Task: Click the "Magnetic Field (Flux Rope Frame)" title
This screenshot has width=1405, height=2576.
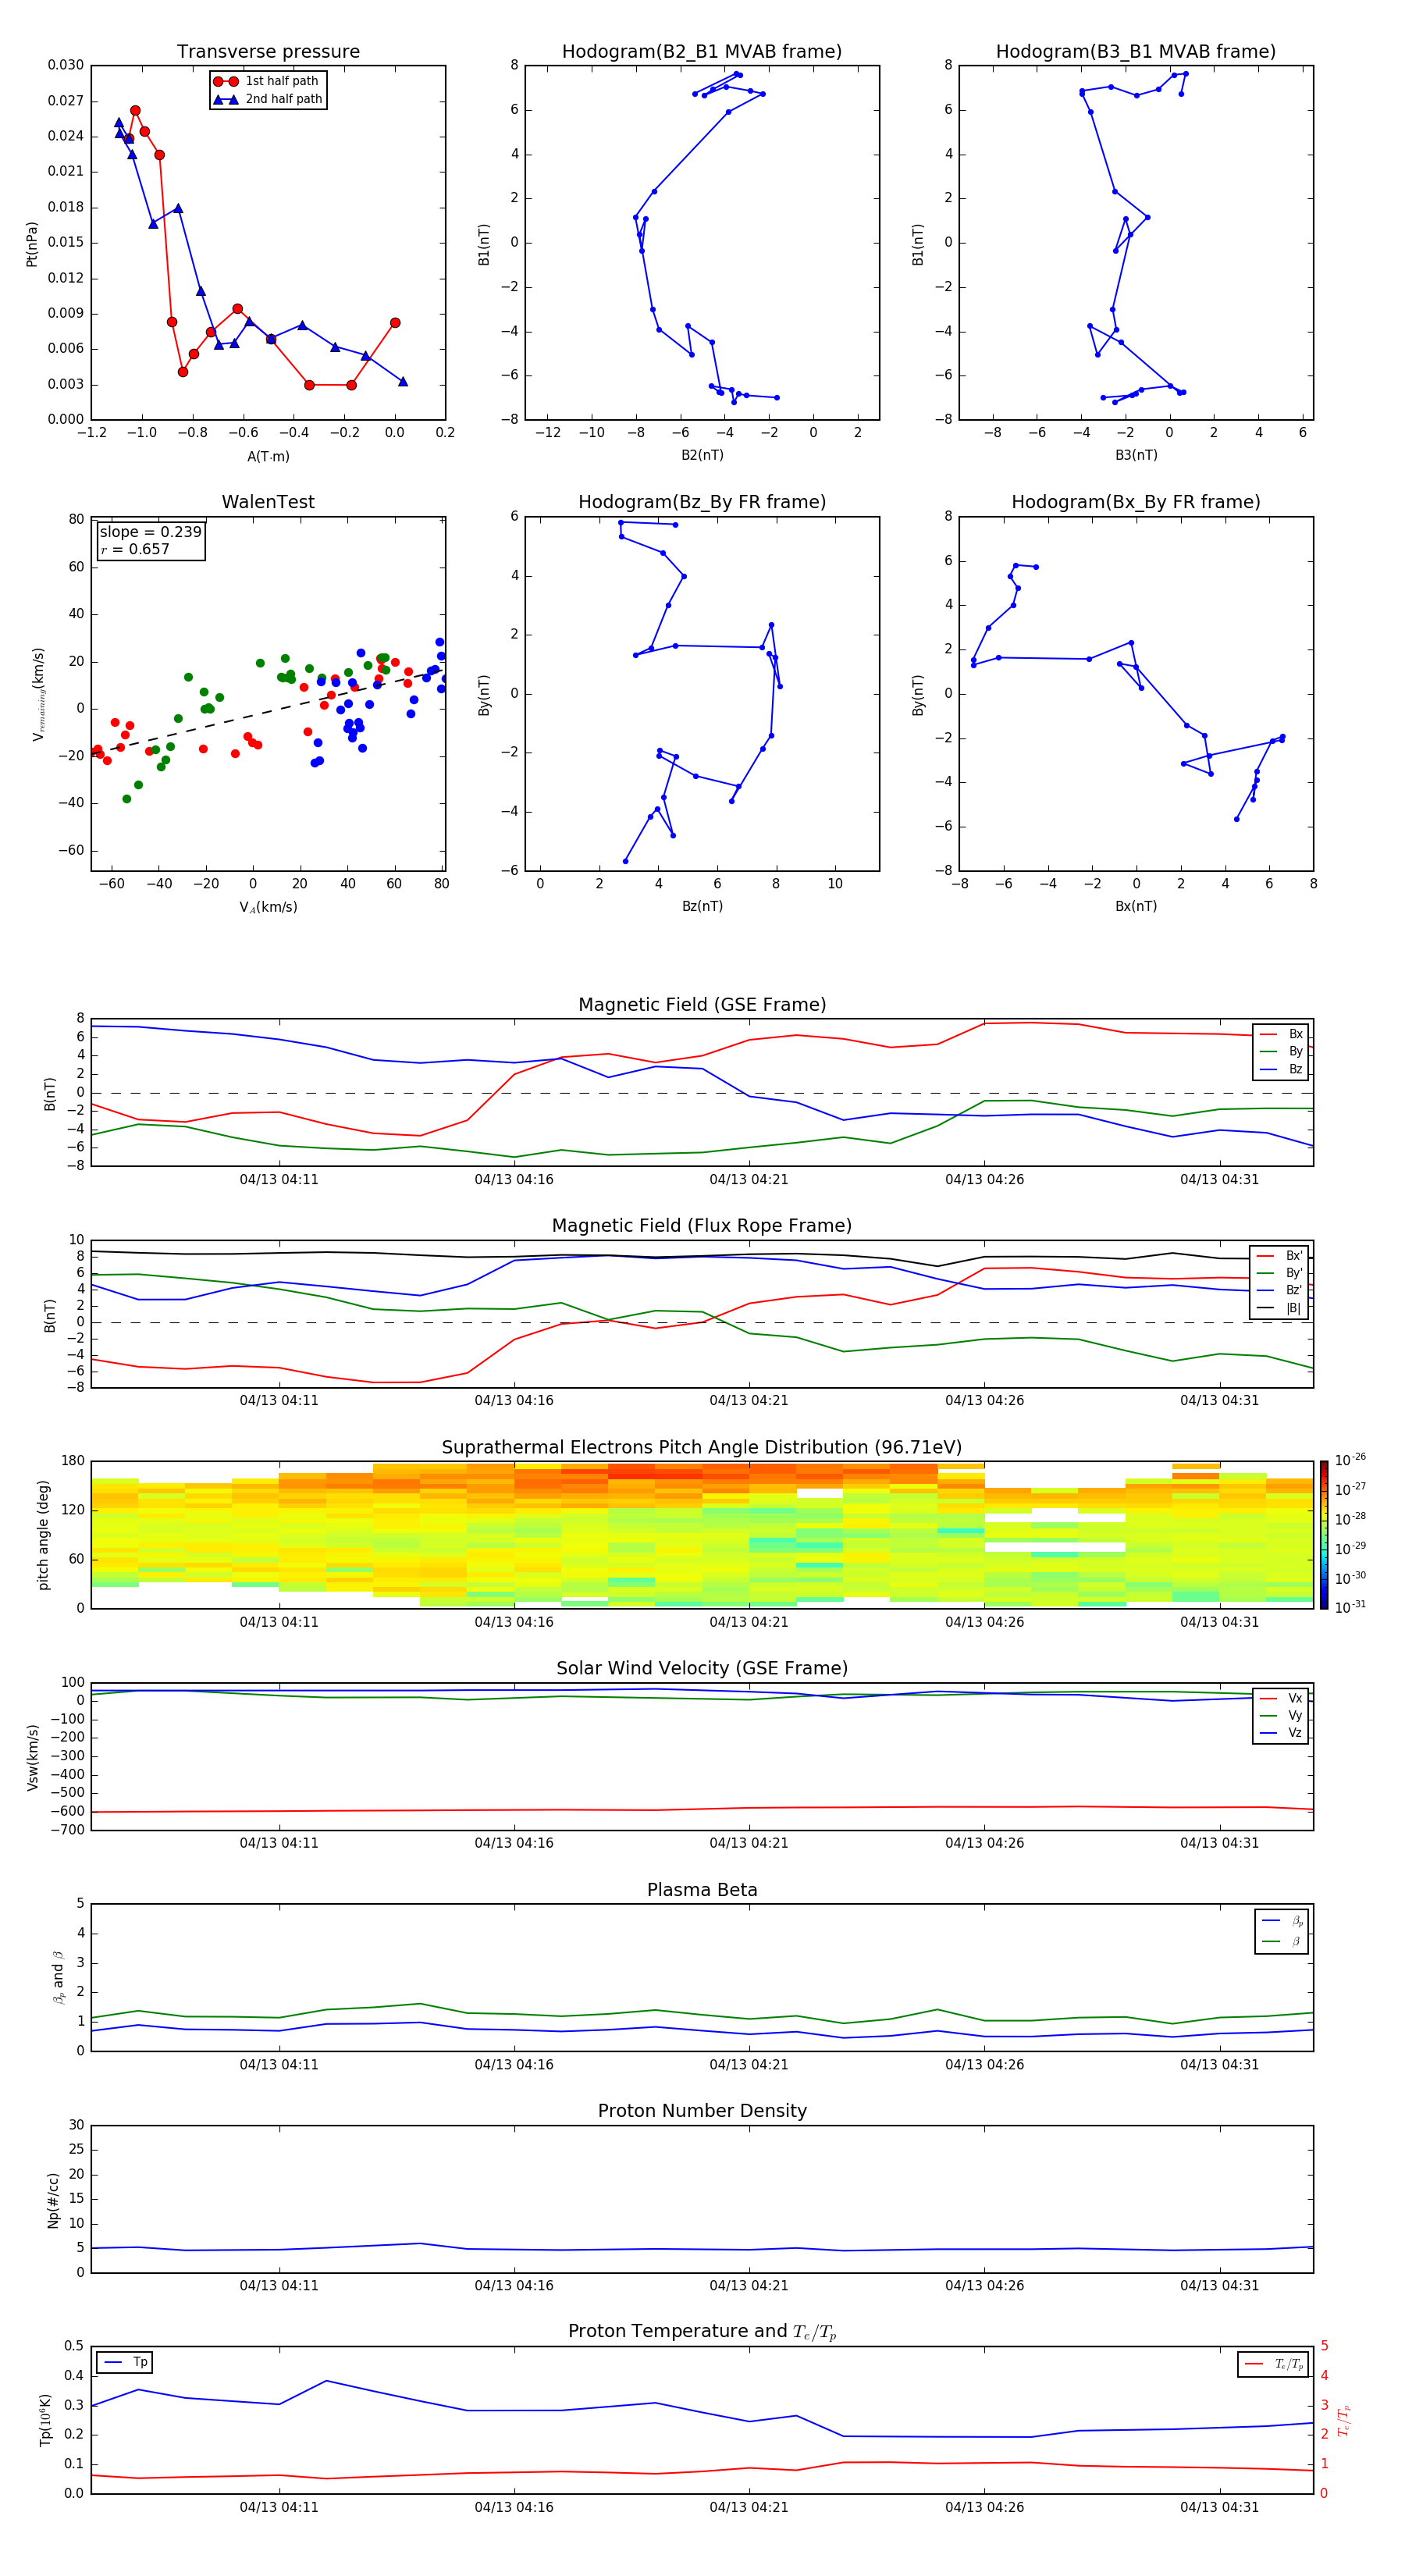Action: point(702,1225)
